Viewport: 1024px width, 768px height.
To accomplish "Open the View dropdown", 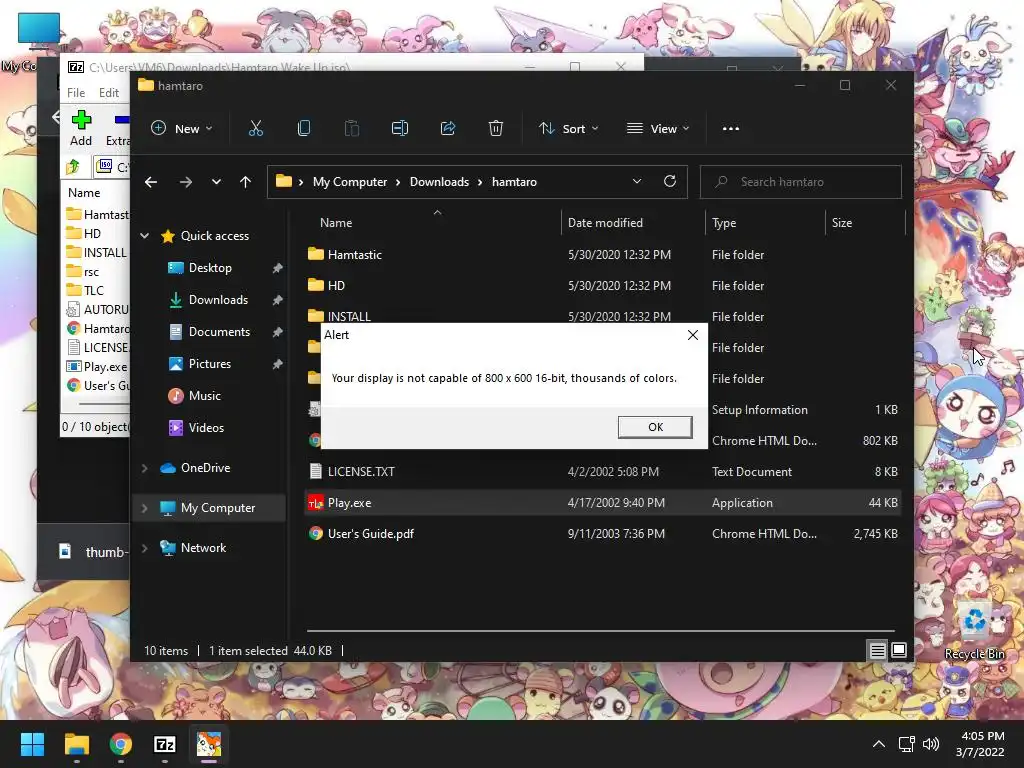I will click(x=658, y=129).
